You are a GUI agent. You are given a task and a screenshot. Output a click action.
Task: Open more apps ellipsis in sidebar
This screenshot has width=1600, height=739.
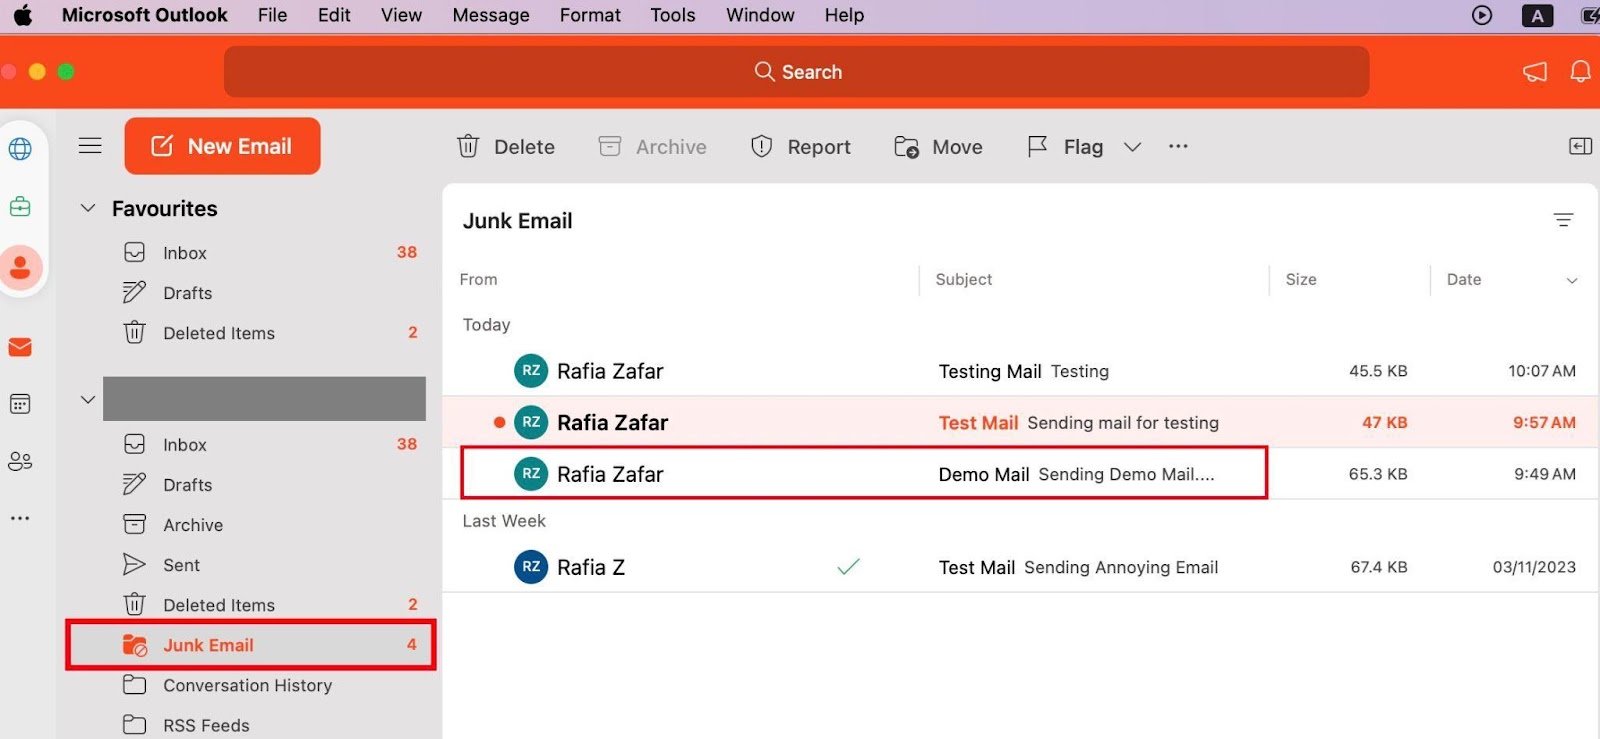coord(20,518)
